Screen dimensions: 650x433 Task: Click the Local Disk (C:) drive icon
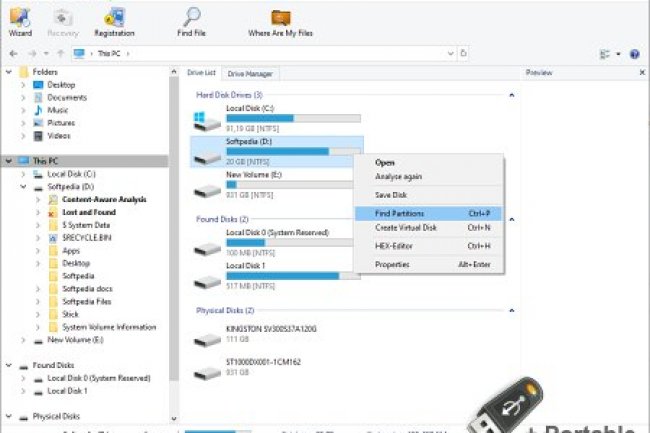[208, 120]
